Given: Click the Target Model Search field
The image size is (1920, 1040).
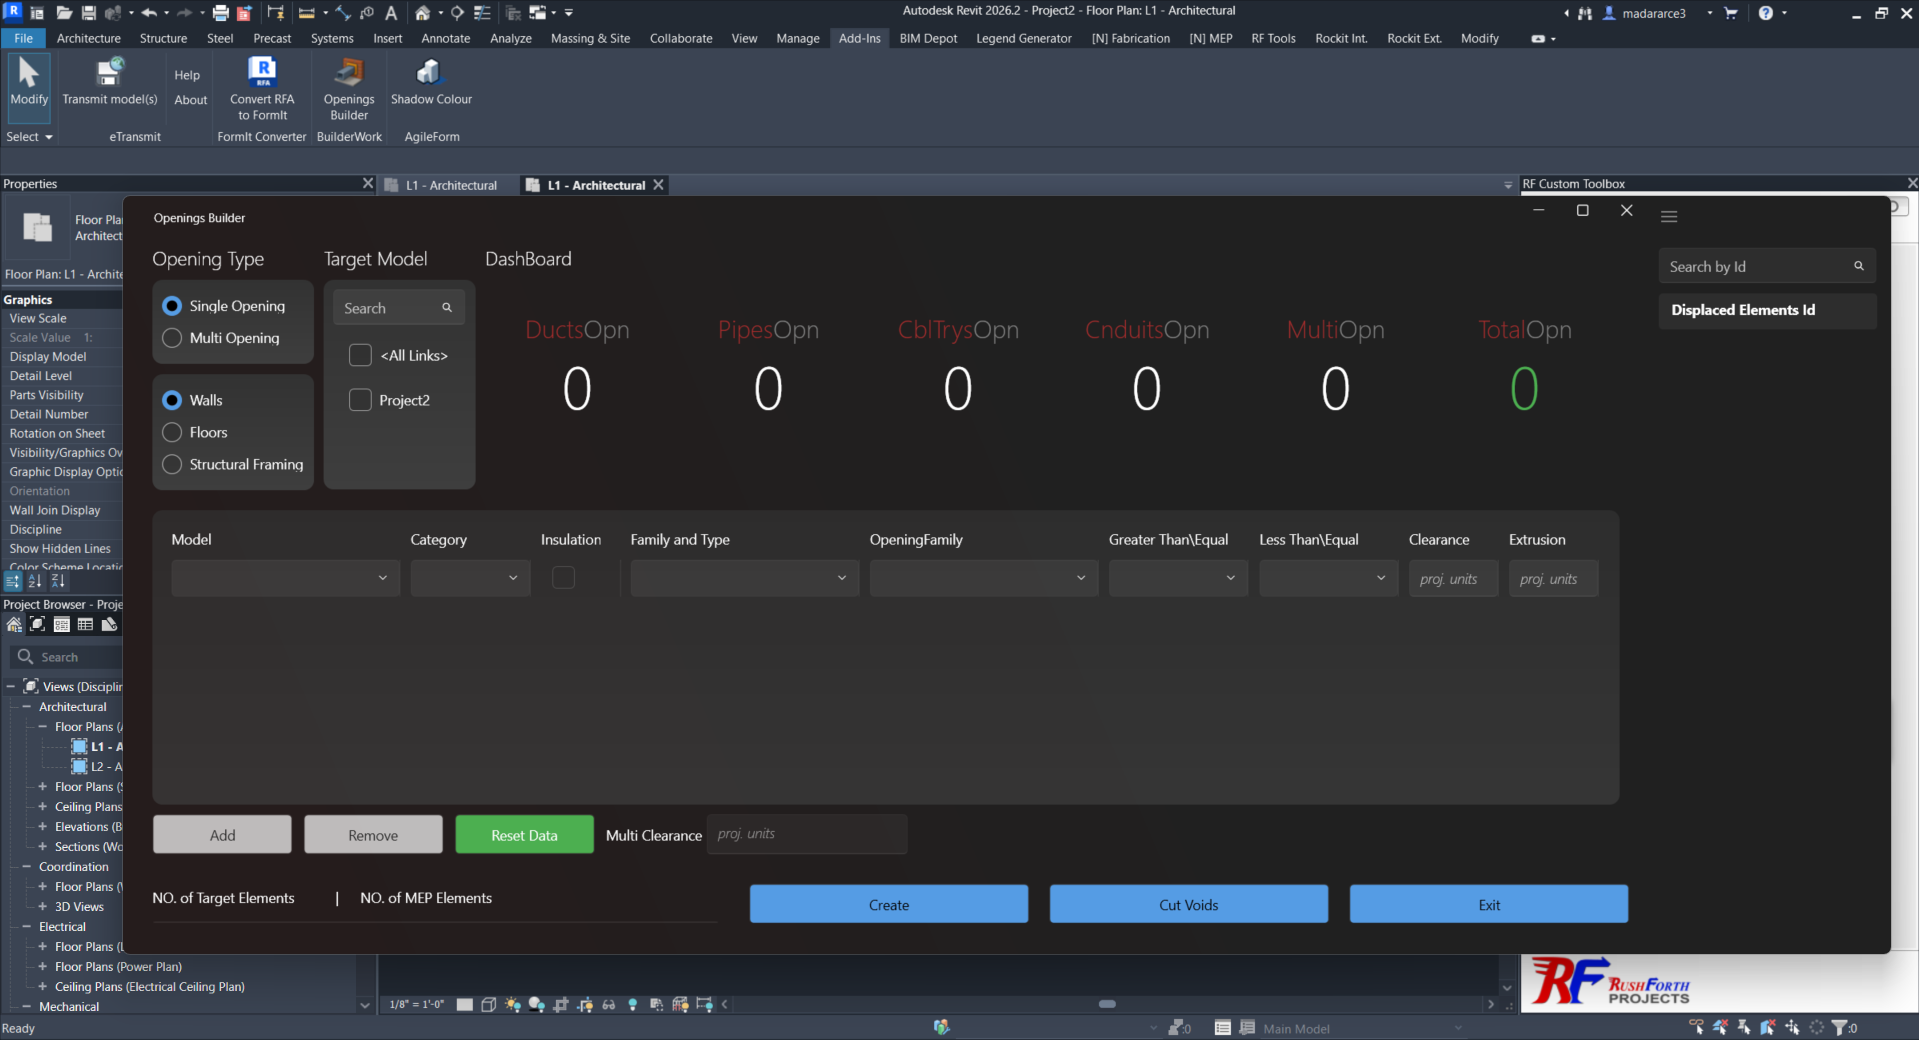Looking at the screenshot, I should coord(399,308).
